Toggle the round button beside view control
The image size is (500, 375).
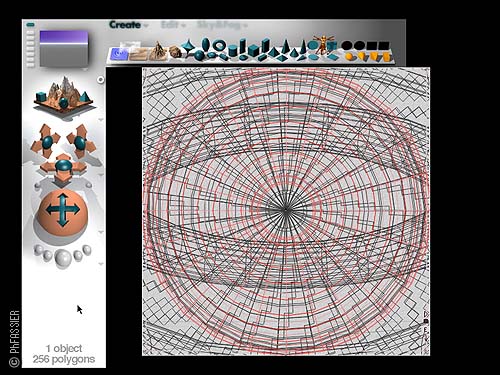click(100, 79)
